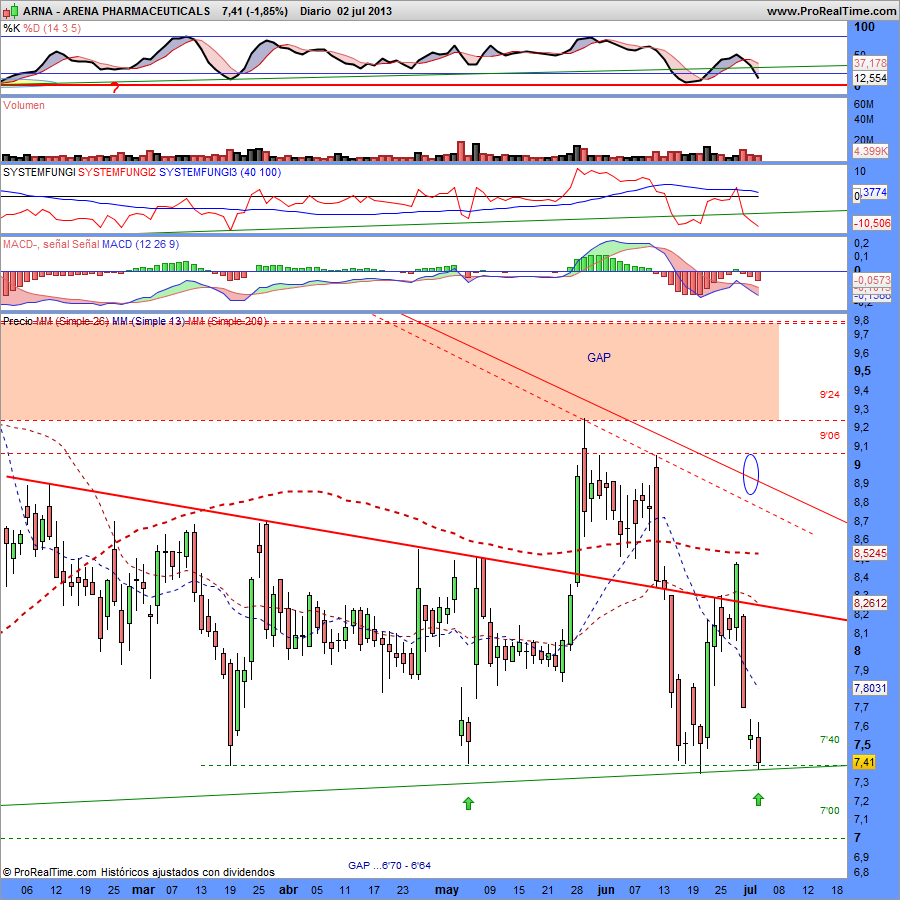Select the MACD (12 26 9) label
900x900 pixels.
(x=140, y=245)
